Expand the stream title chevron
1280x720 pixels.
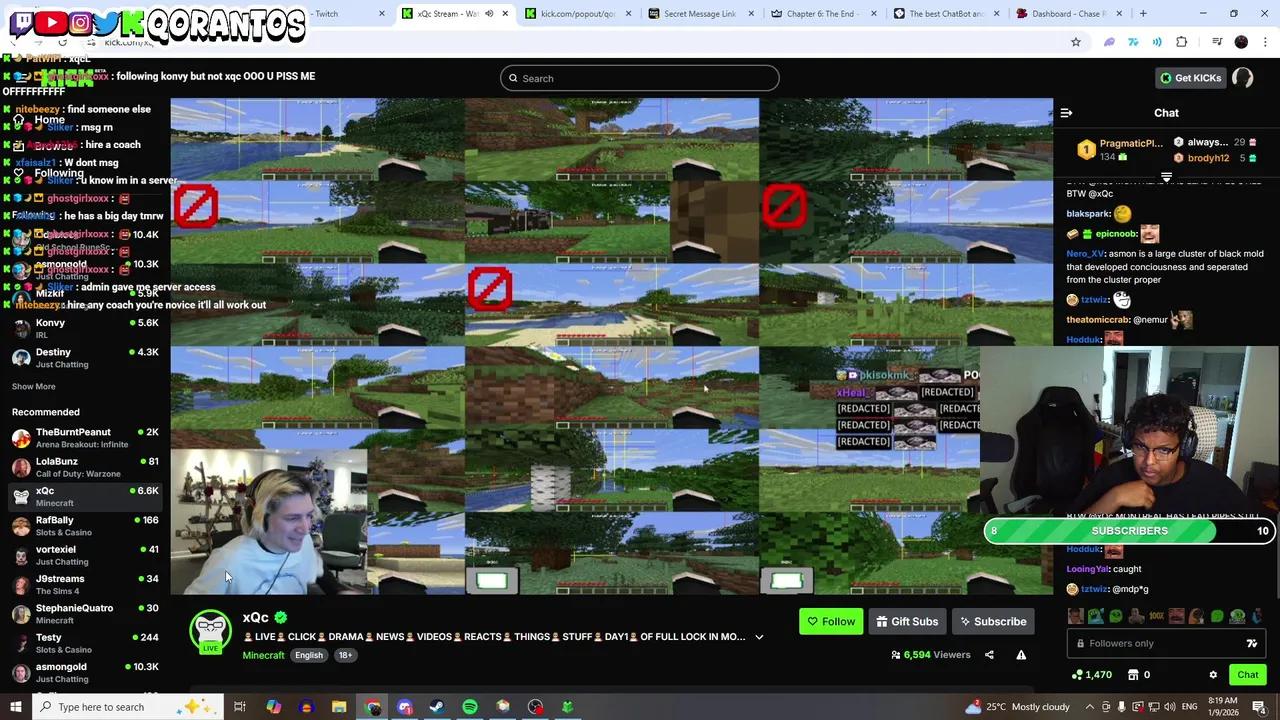pos(759,637)
